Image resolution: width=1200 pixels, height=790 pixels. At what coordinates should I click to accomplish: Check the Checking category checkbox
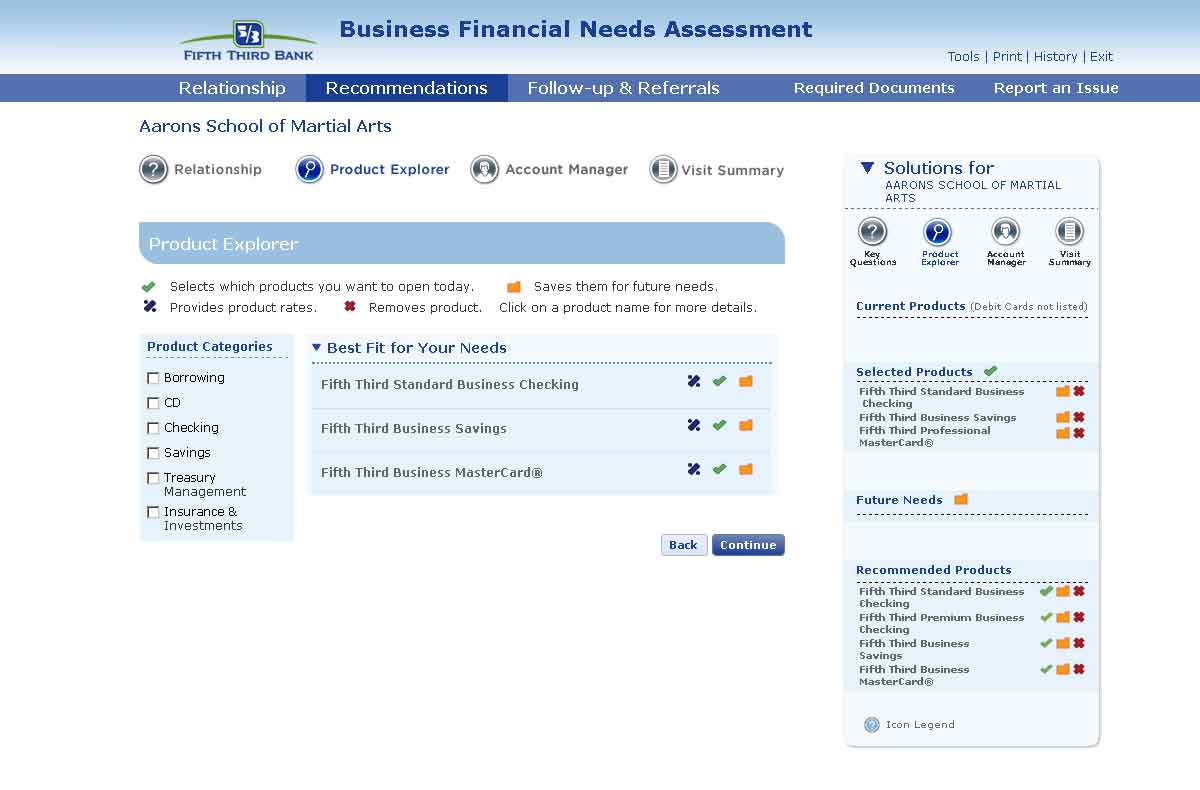pyautogui.click(x=153, y=428)
